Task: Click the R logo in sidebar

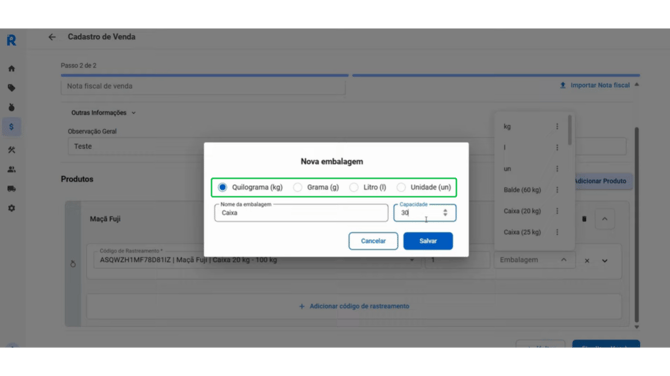Action: pyautogui.click(x=12, y=40)
